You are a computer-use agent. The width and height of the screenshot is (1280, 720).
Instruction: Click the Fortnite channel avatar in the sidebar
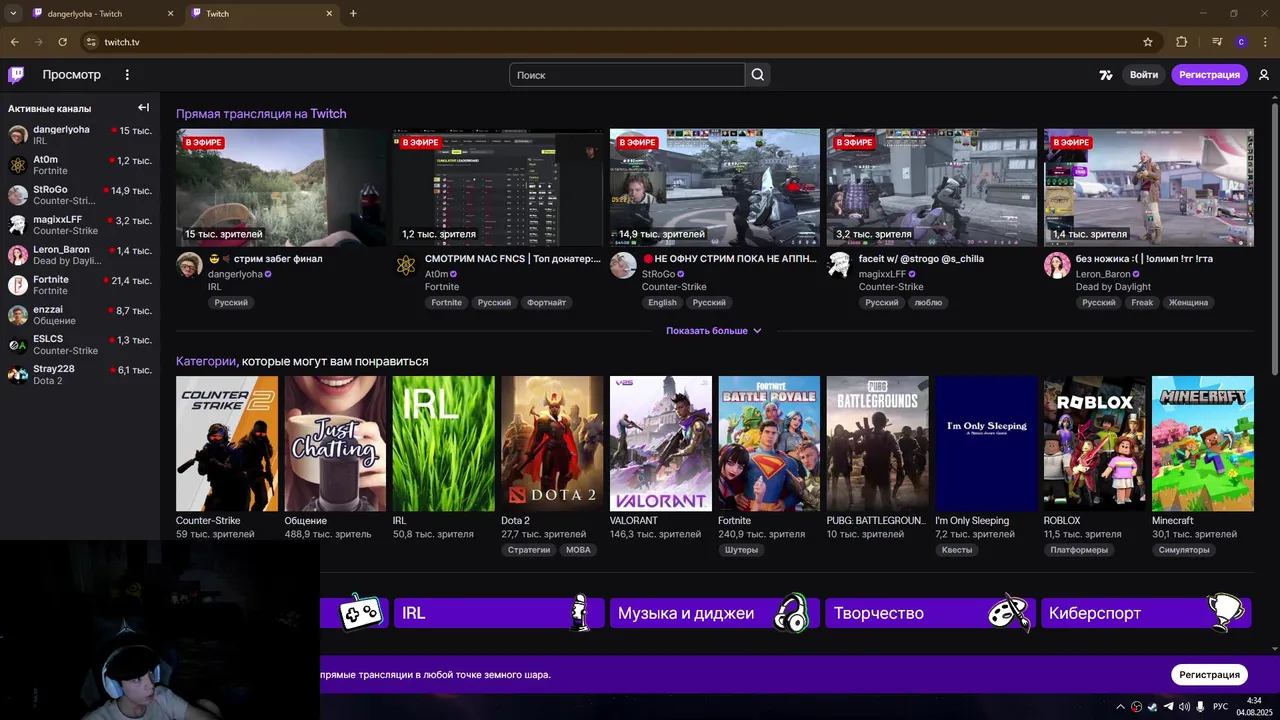18,285
